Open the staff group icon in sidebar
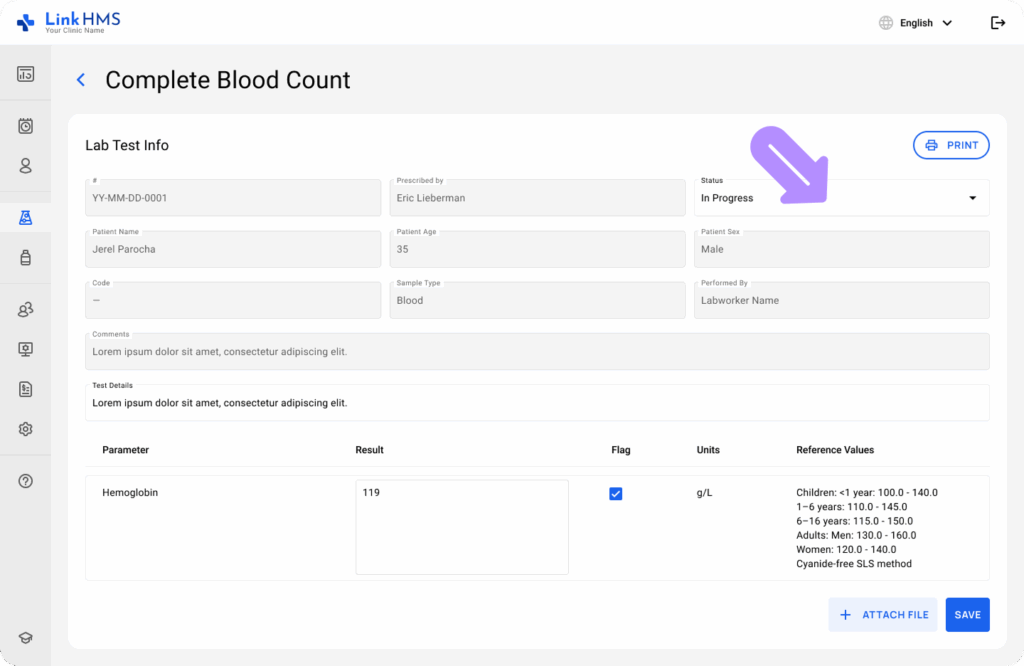The width and height of the screenshot is (1024, 666). click(x=25, y=309)
